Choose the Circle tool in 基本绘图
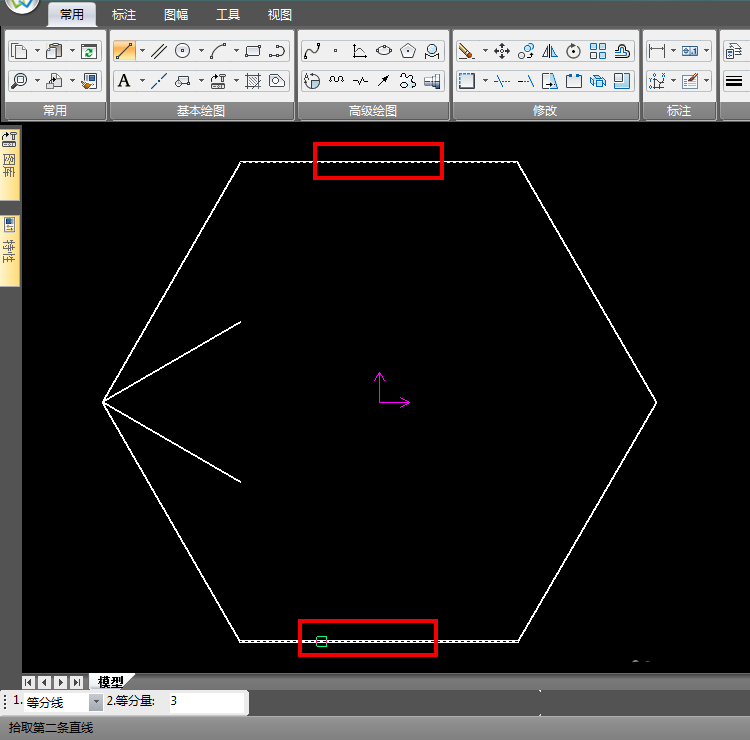Viewport: 750px width, 740px height. (183, 51)
